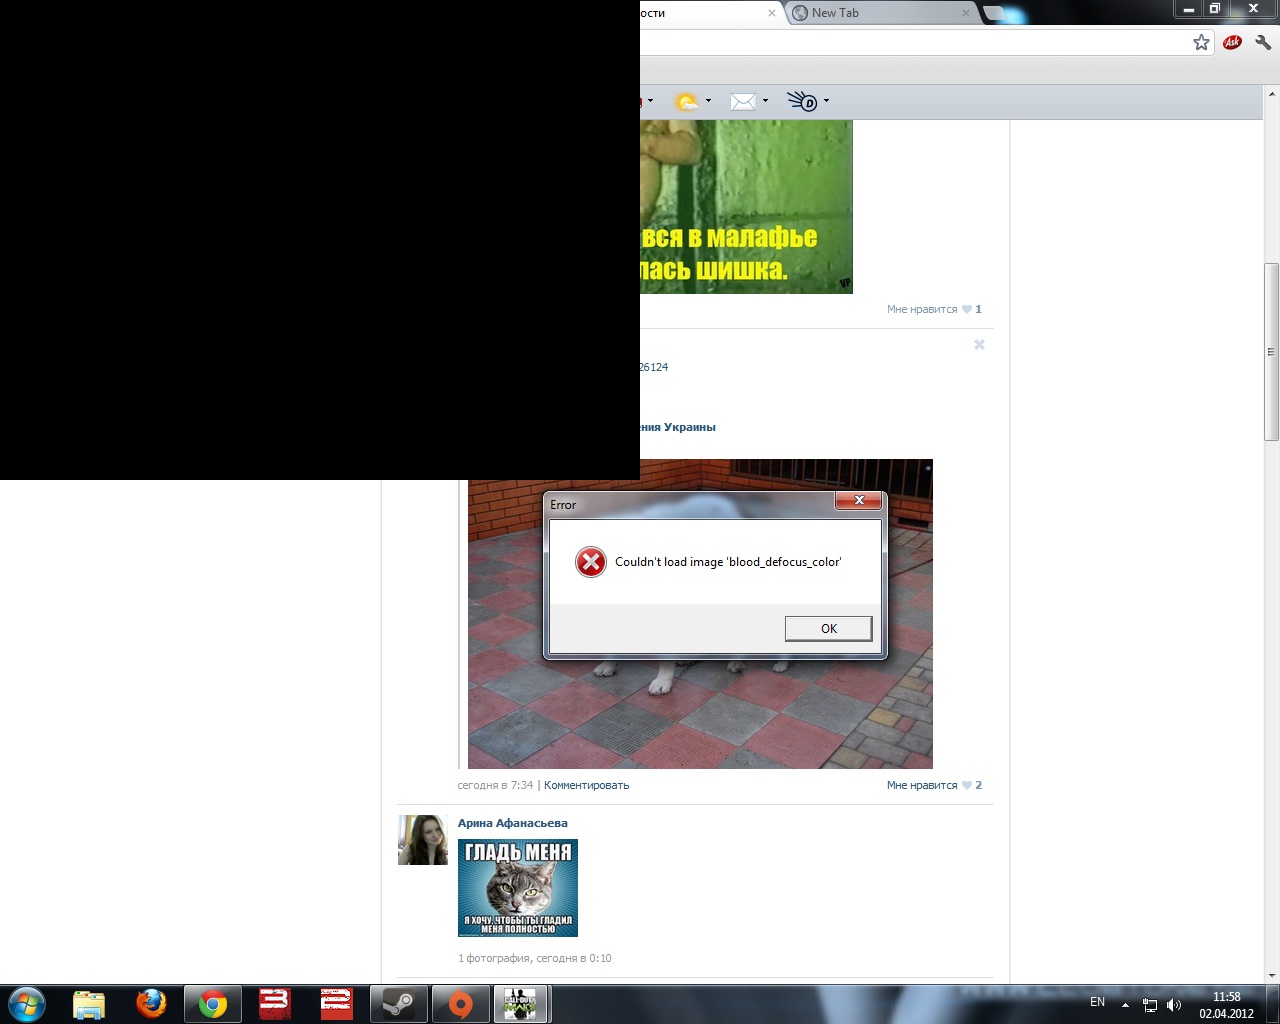This screenshot has width=1280, height=1024.
Task: Open Steam from the taskbar
Action: 398,1003
